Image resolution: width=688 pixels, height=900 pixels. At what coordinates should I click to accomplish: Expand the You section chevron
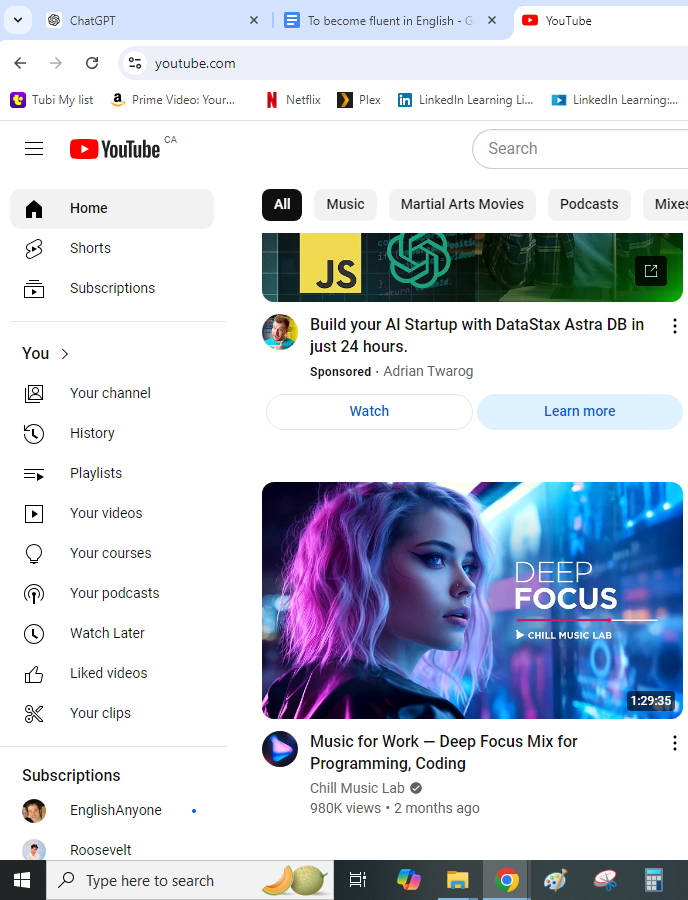coord(65,354)
